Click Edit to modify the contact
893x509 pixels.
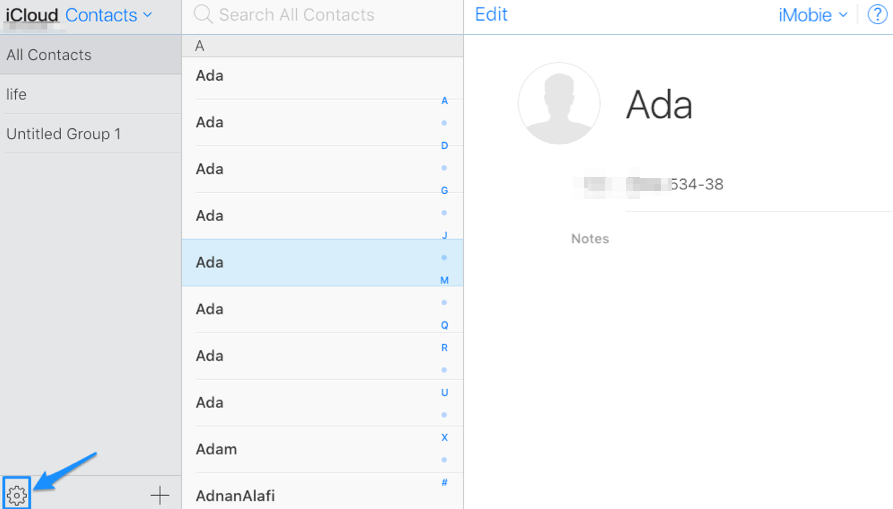[x=491, y=15]
